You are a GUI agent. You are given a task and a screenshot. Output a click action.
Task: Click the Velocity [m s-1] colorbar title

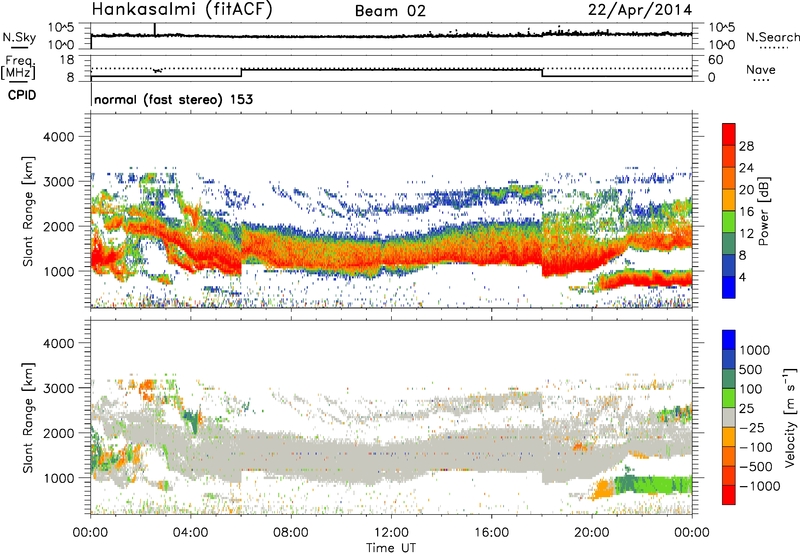(790, 417)
